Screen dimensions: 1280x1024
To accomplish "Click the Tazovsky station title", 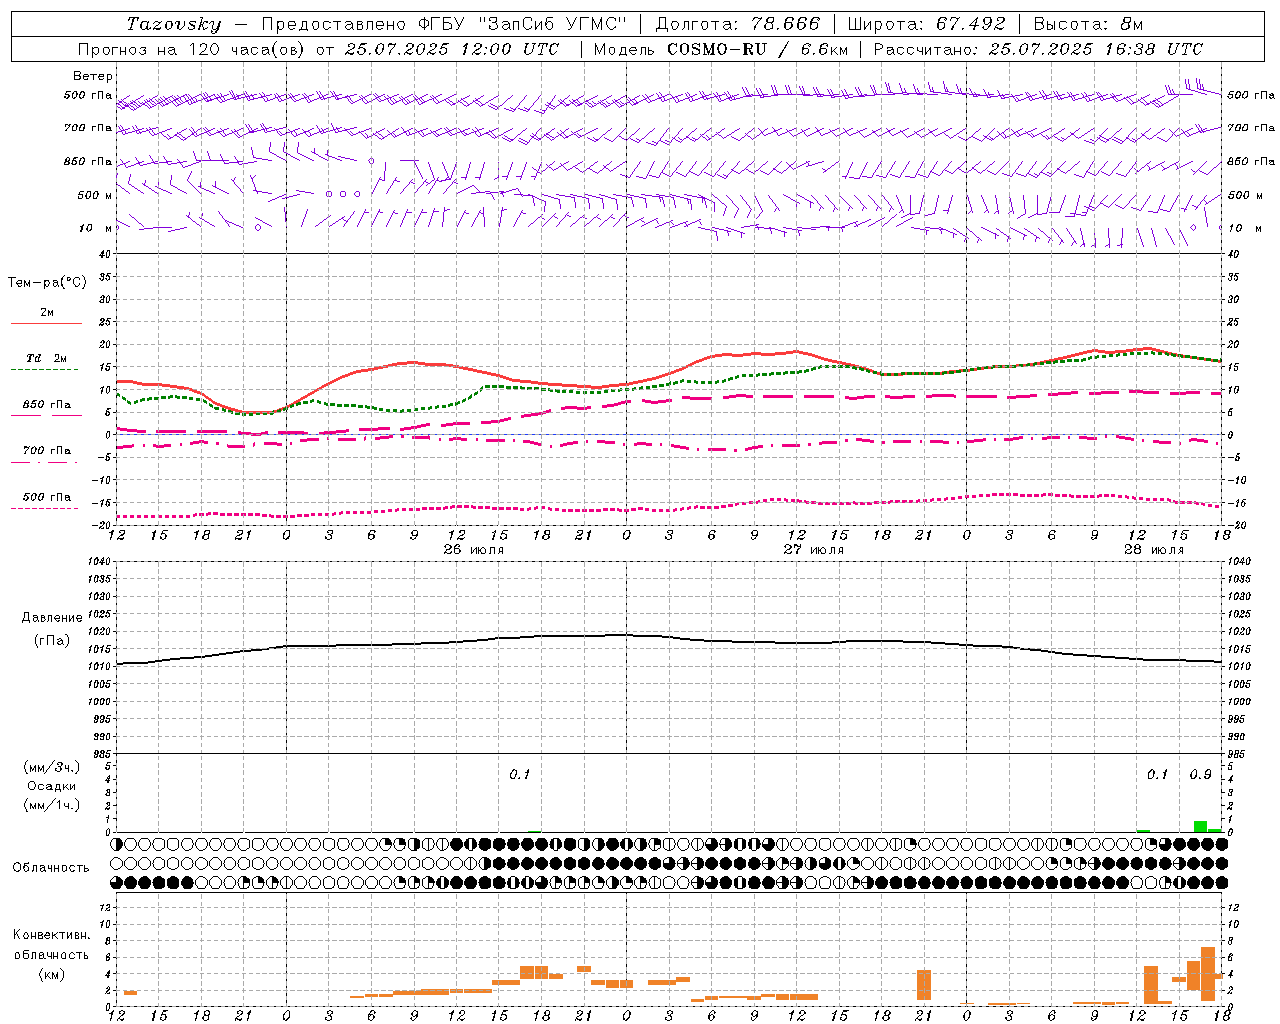I will tap(173, 24).
